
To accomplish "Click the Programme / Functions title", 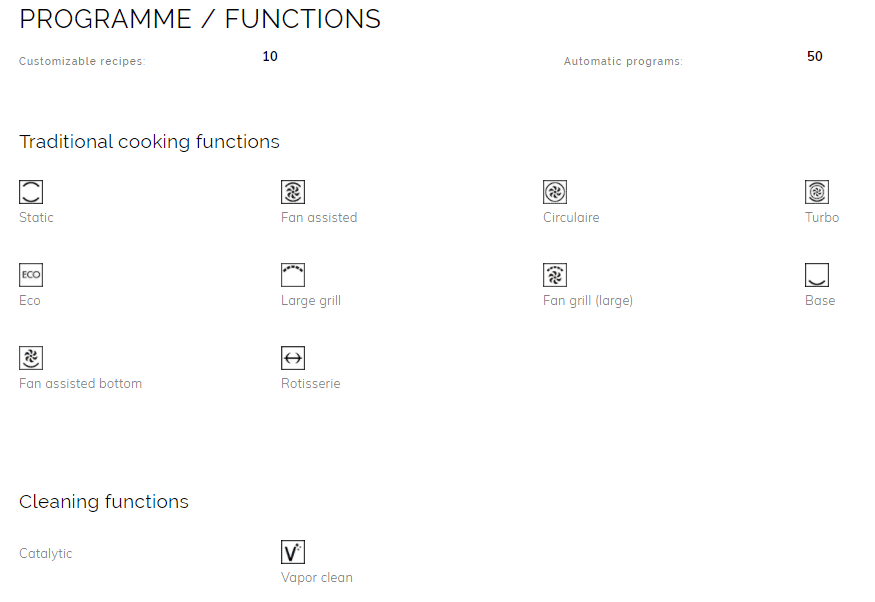I will tap(200, 19).
